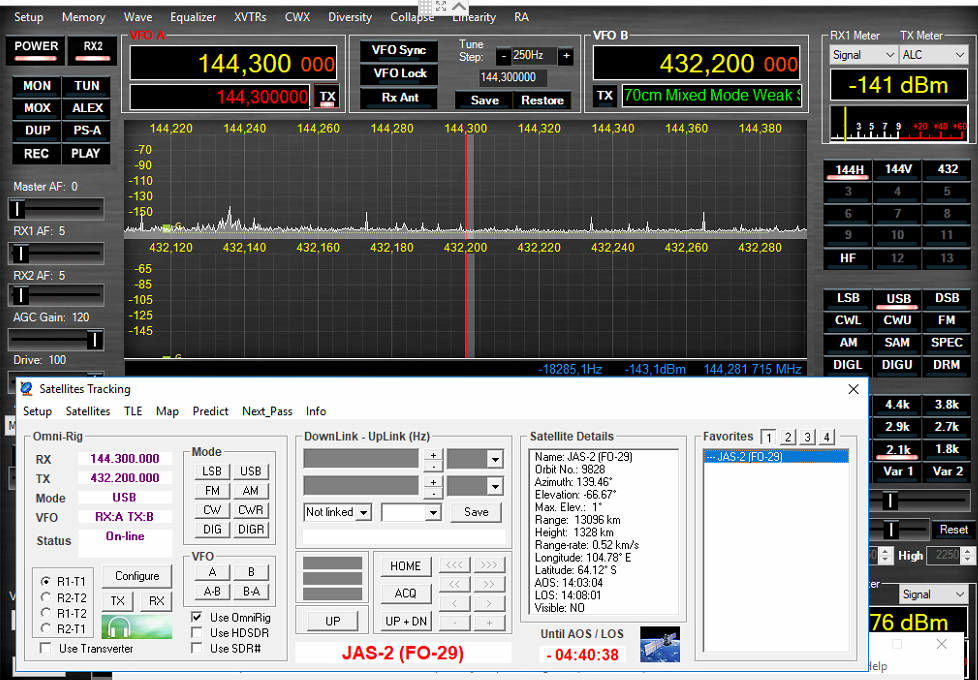978x680 pixels.
Task: Click the VFO Sync button
Action: (x=399, y=51)
